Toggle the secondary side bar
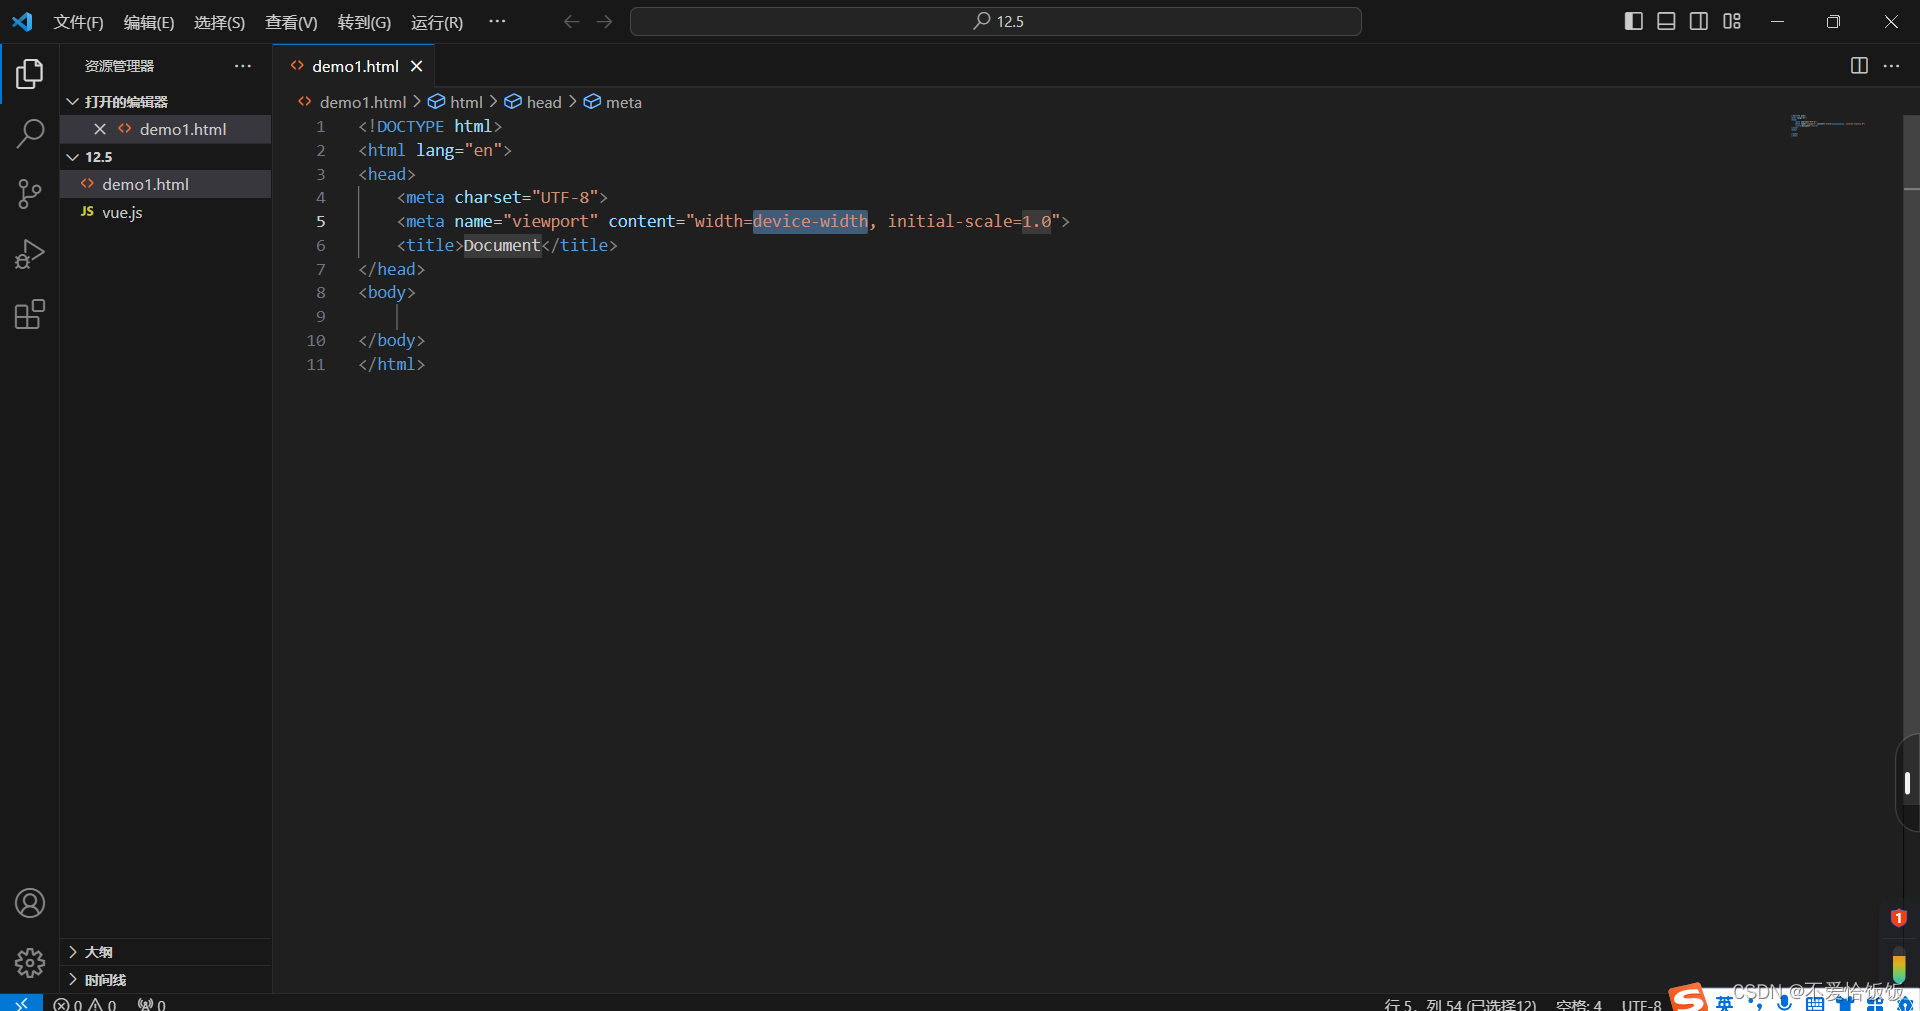 coord(1699,21)
